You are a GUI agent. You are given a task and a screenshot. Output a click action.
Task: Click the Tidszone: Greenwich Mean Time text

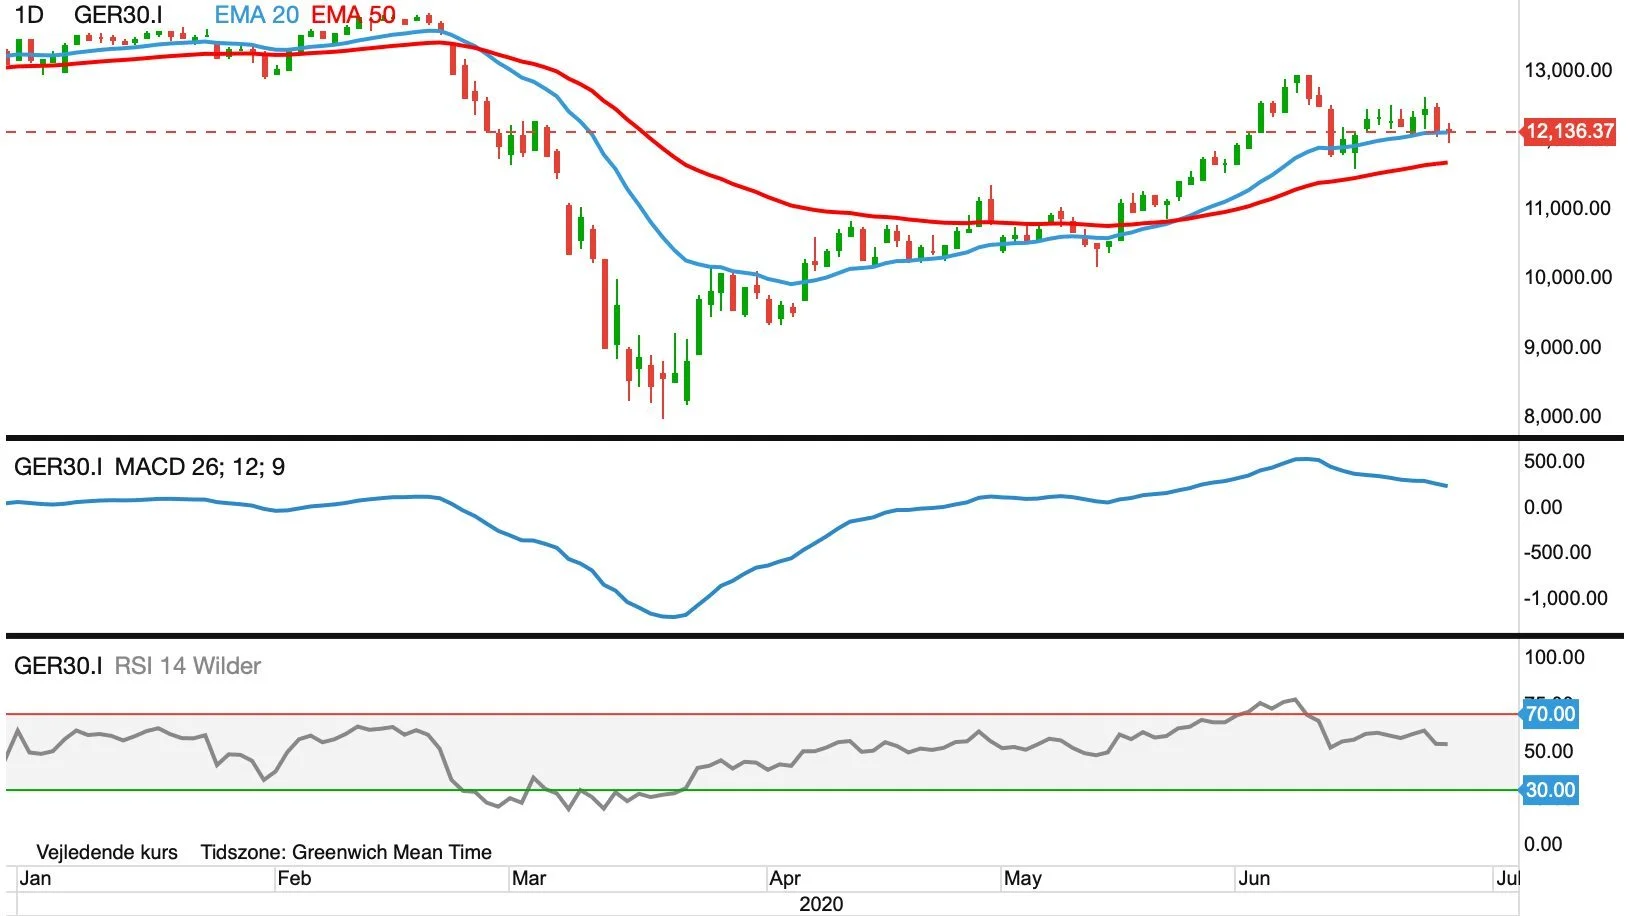pyautogui.click(x=346, y=852)
